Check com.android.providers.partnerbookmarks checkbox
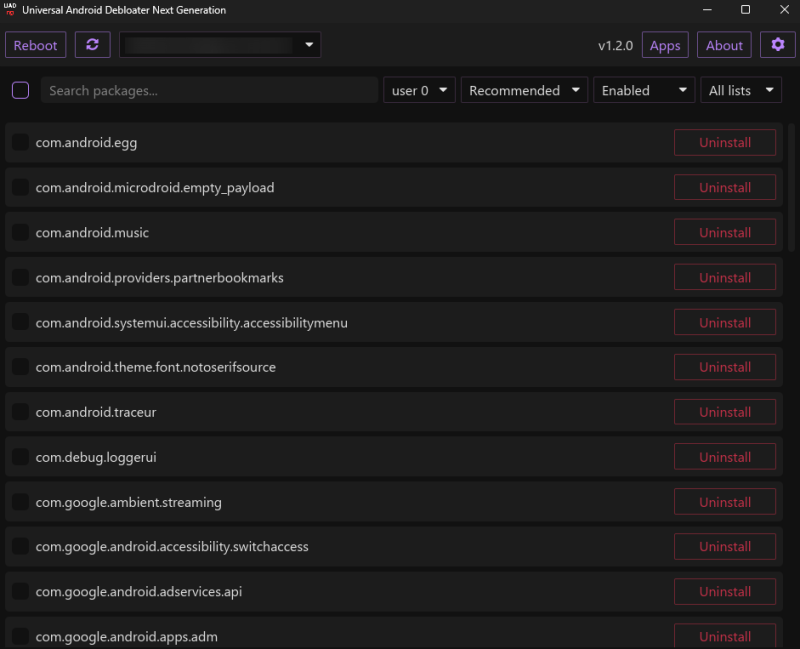The width and height of the screenshot is (800, 649). pos(20,278)
